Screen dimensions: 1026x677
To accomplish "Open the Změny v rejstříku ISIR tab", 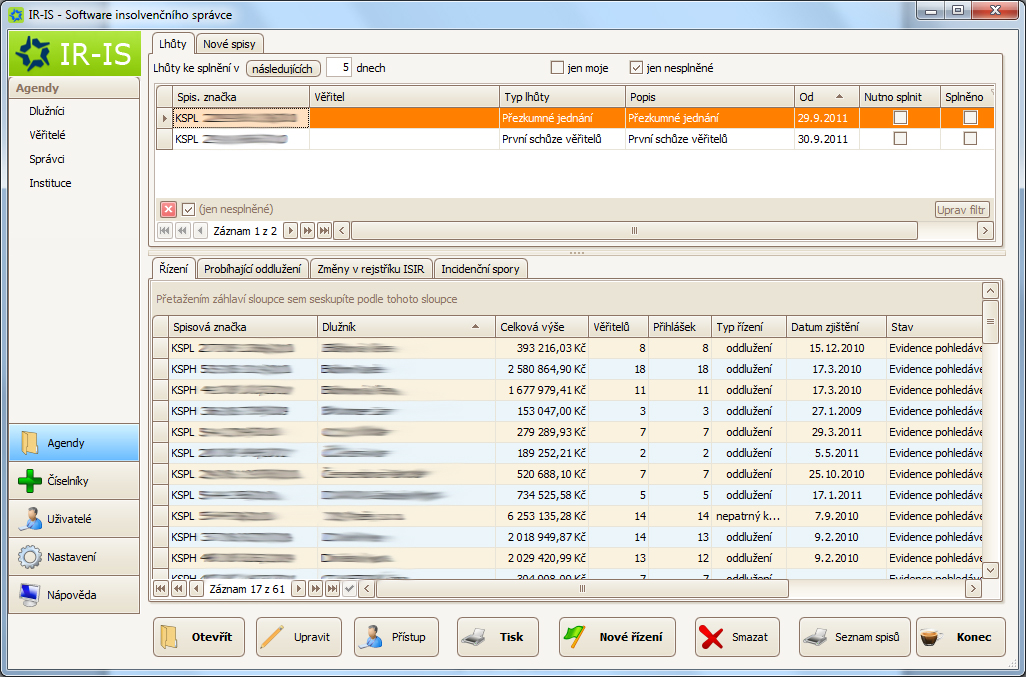I will (x=371, y=269).
